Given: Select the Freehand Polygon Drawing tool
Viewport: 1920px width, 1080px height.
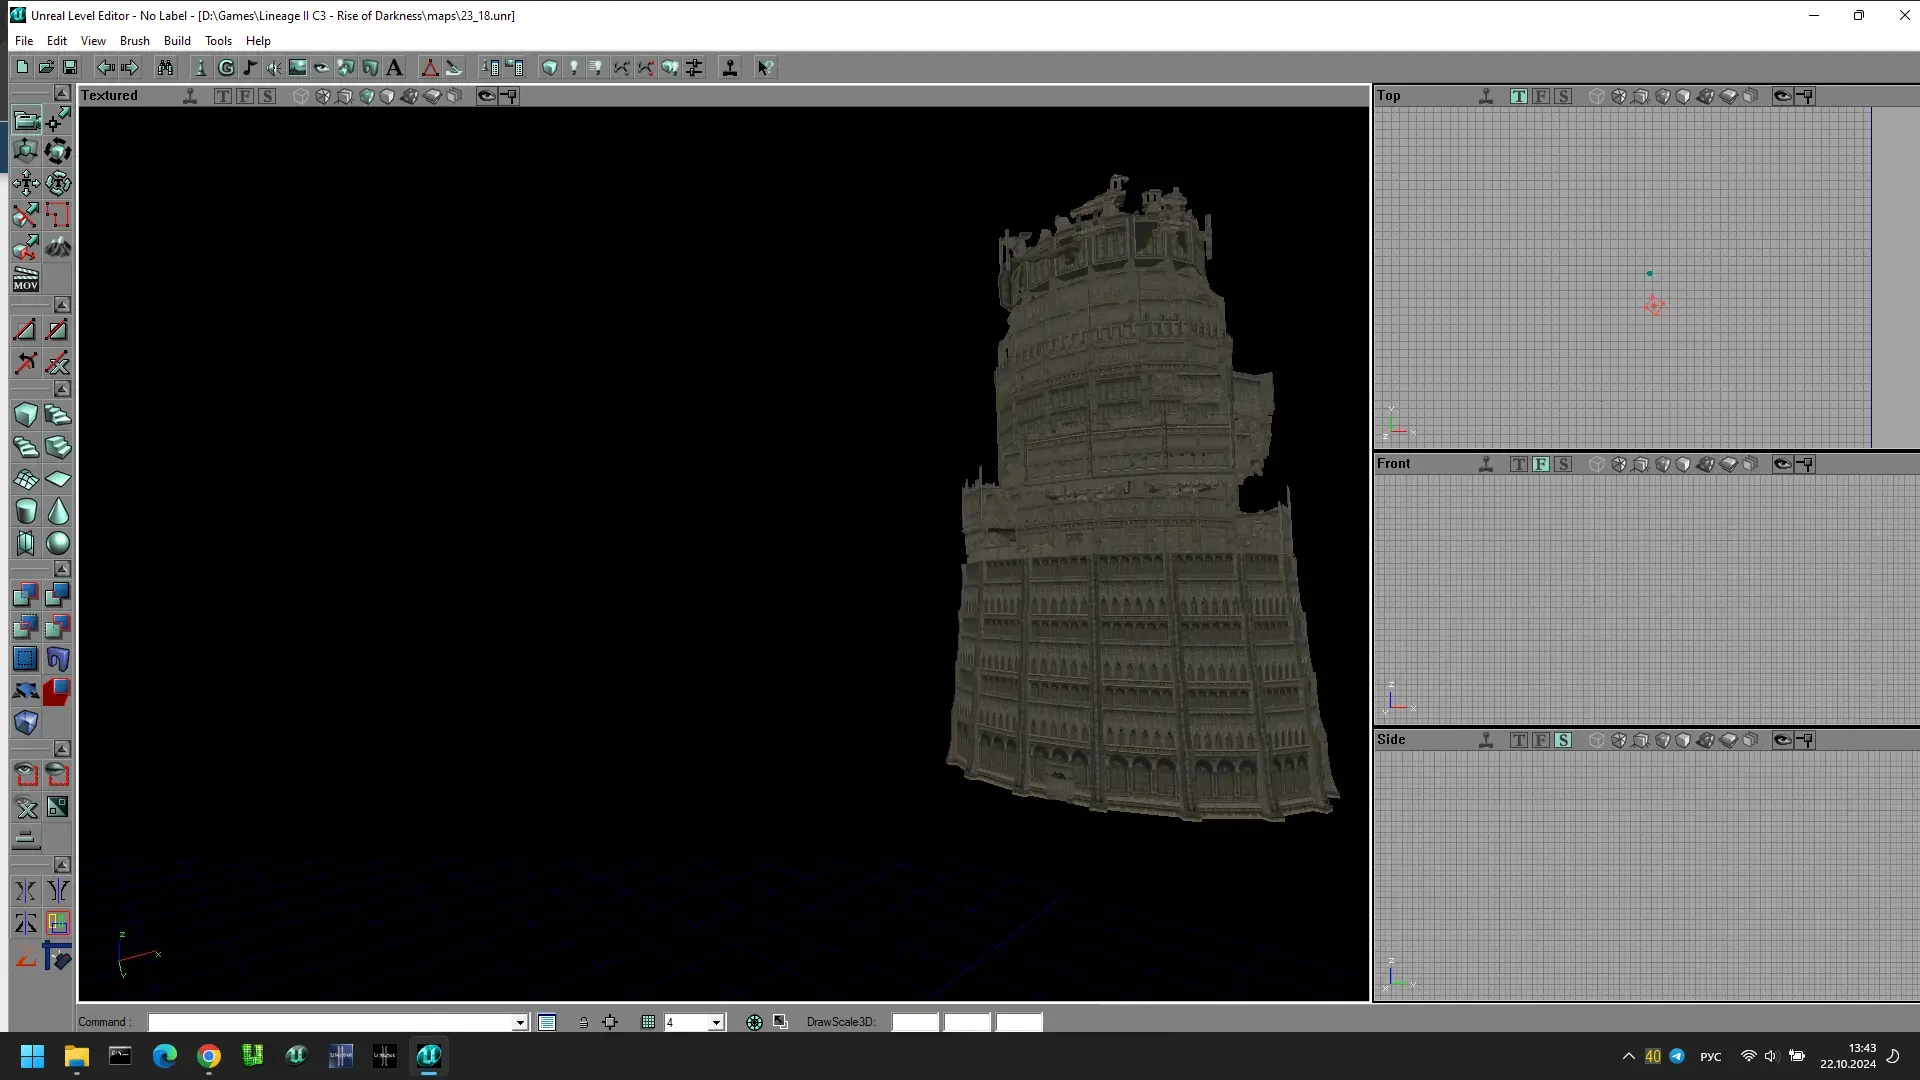Looking at the screenshot, I should [x=58, y=216].
